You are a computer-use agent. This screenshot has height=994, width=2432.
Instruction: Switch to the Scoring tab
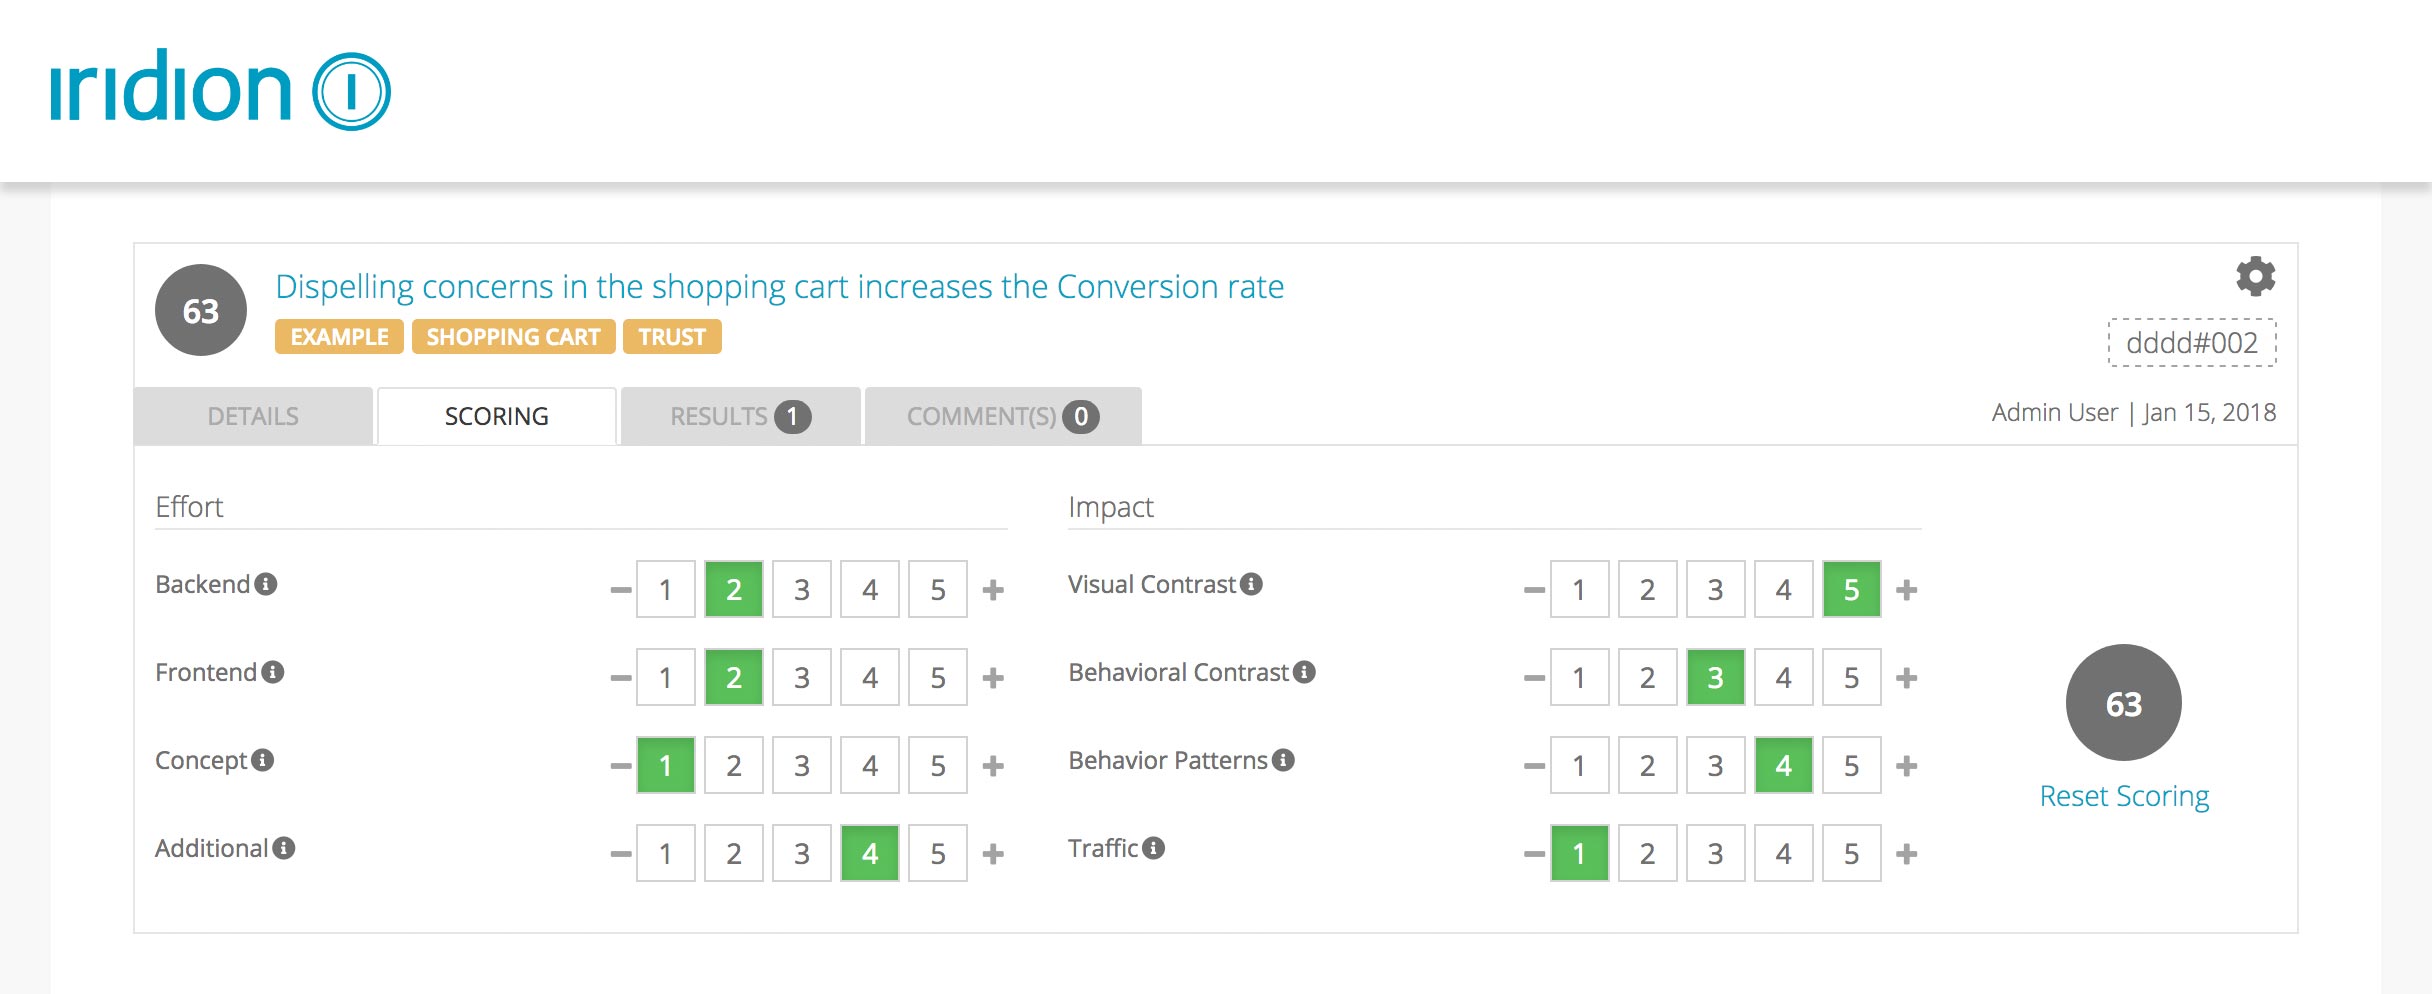(497, 416)
